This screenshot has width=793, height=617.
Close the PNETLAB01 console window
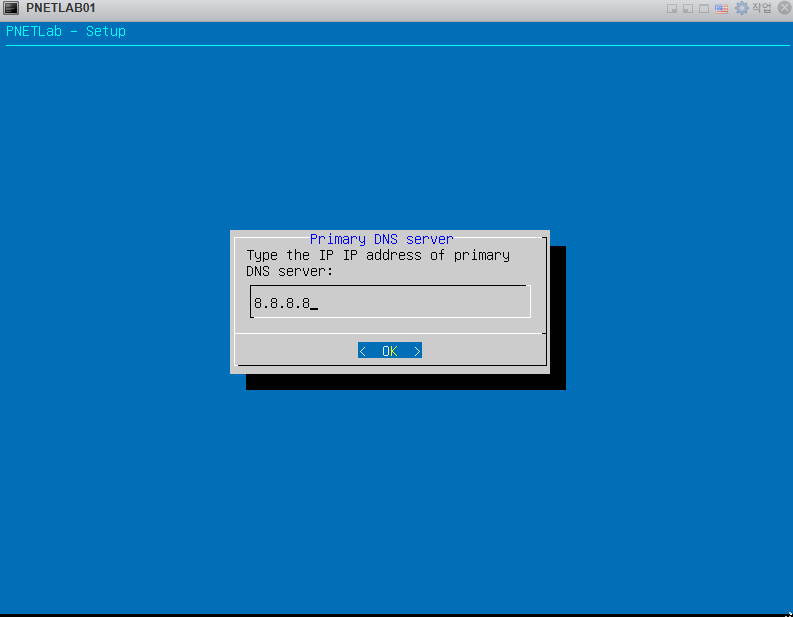tap(784, 8)
